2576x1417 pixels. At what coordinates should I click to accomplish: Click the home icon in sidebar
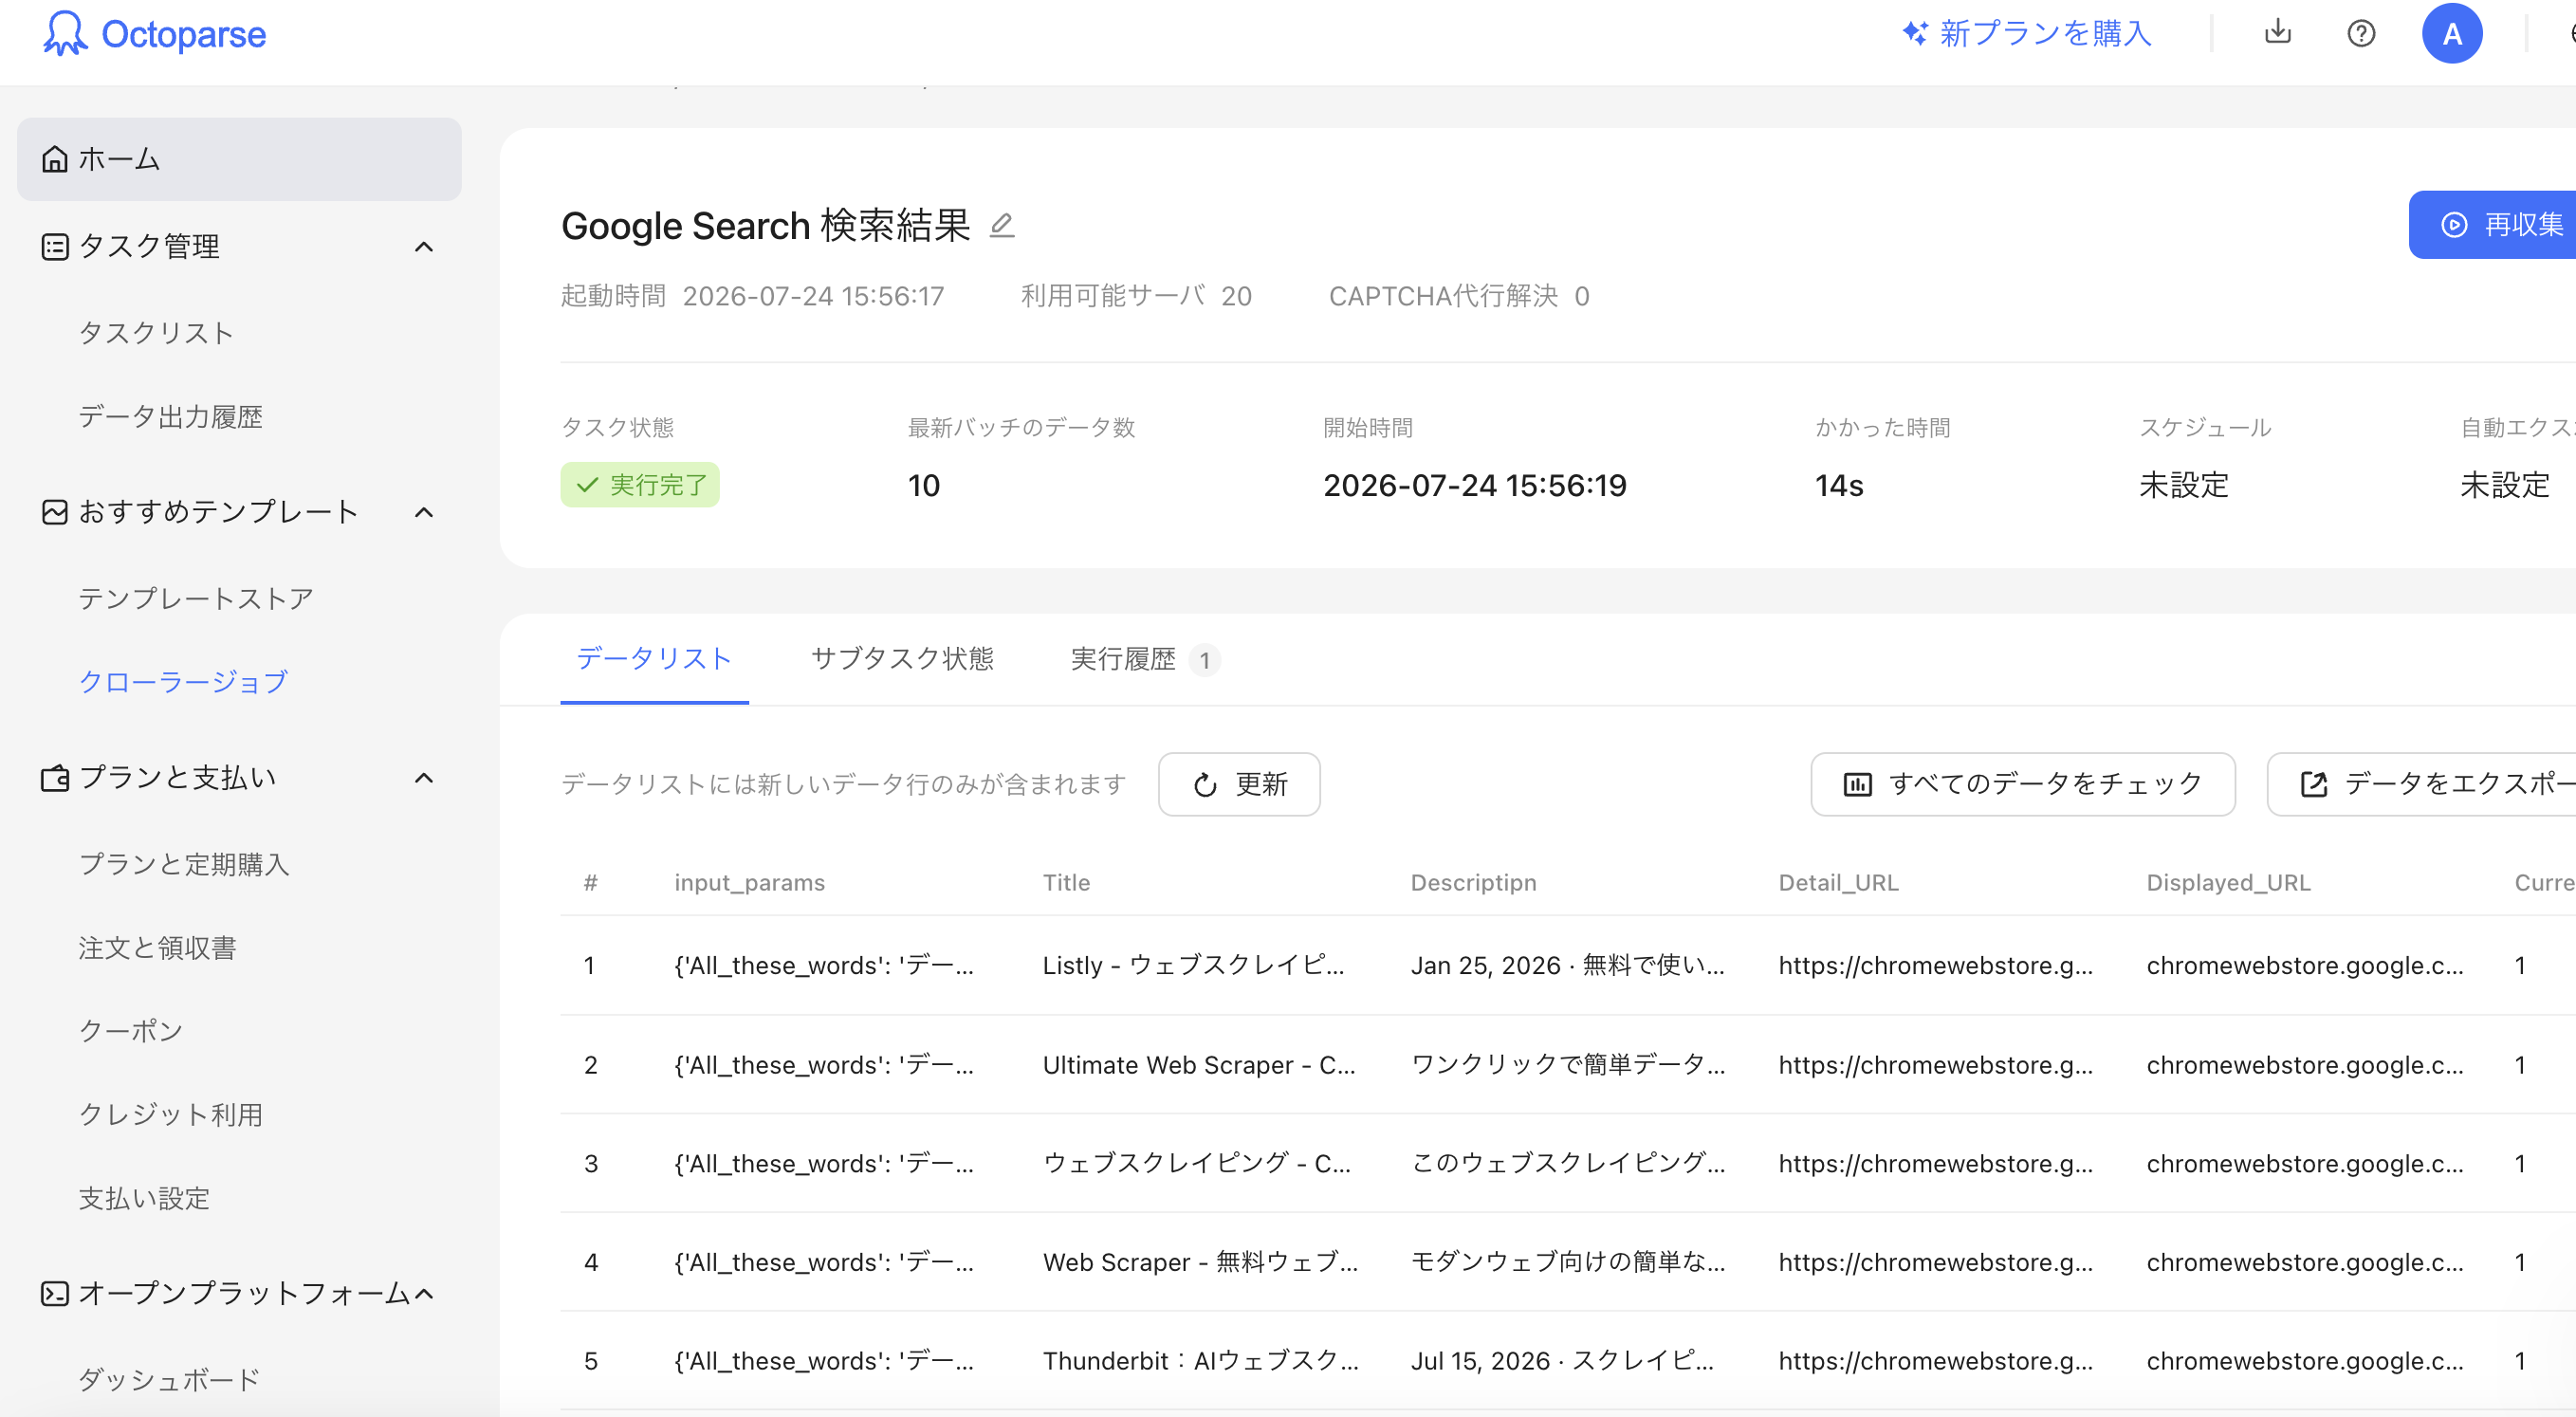click(x=55, y=159)
